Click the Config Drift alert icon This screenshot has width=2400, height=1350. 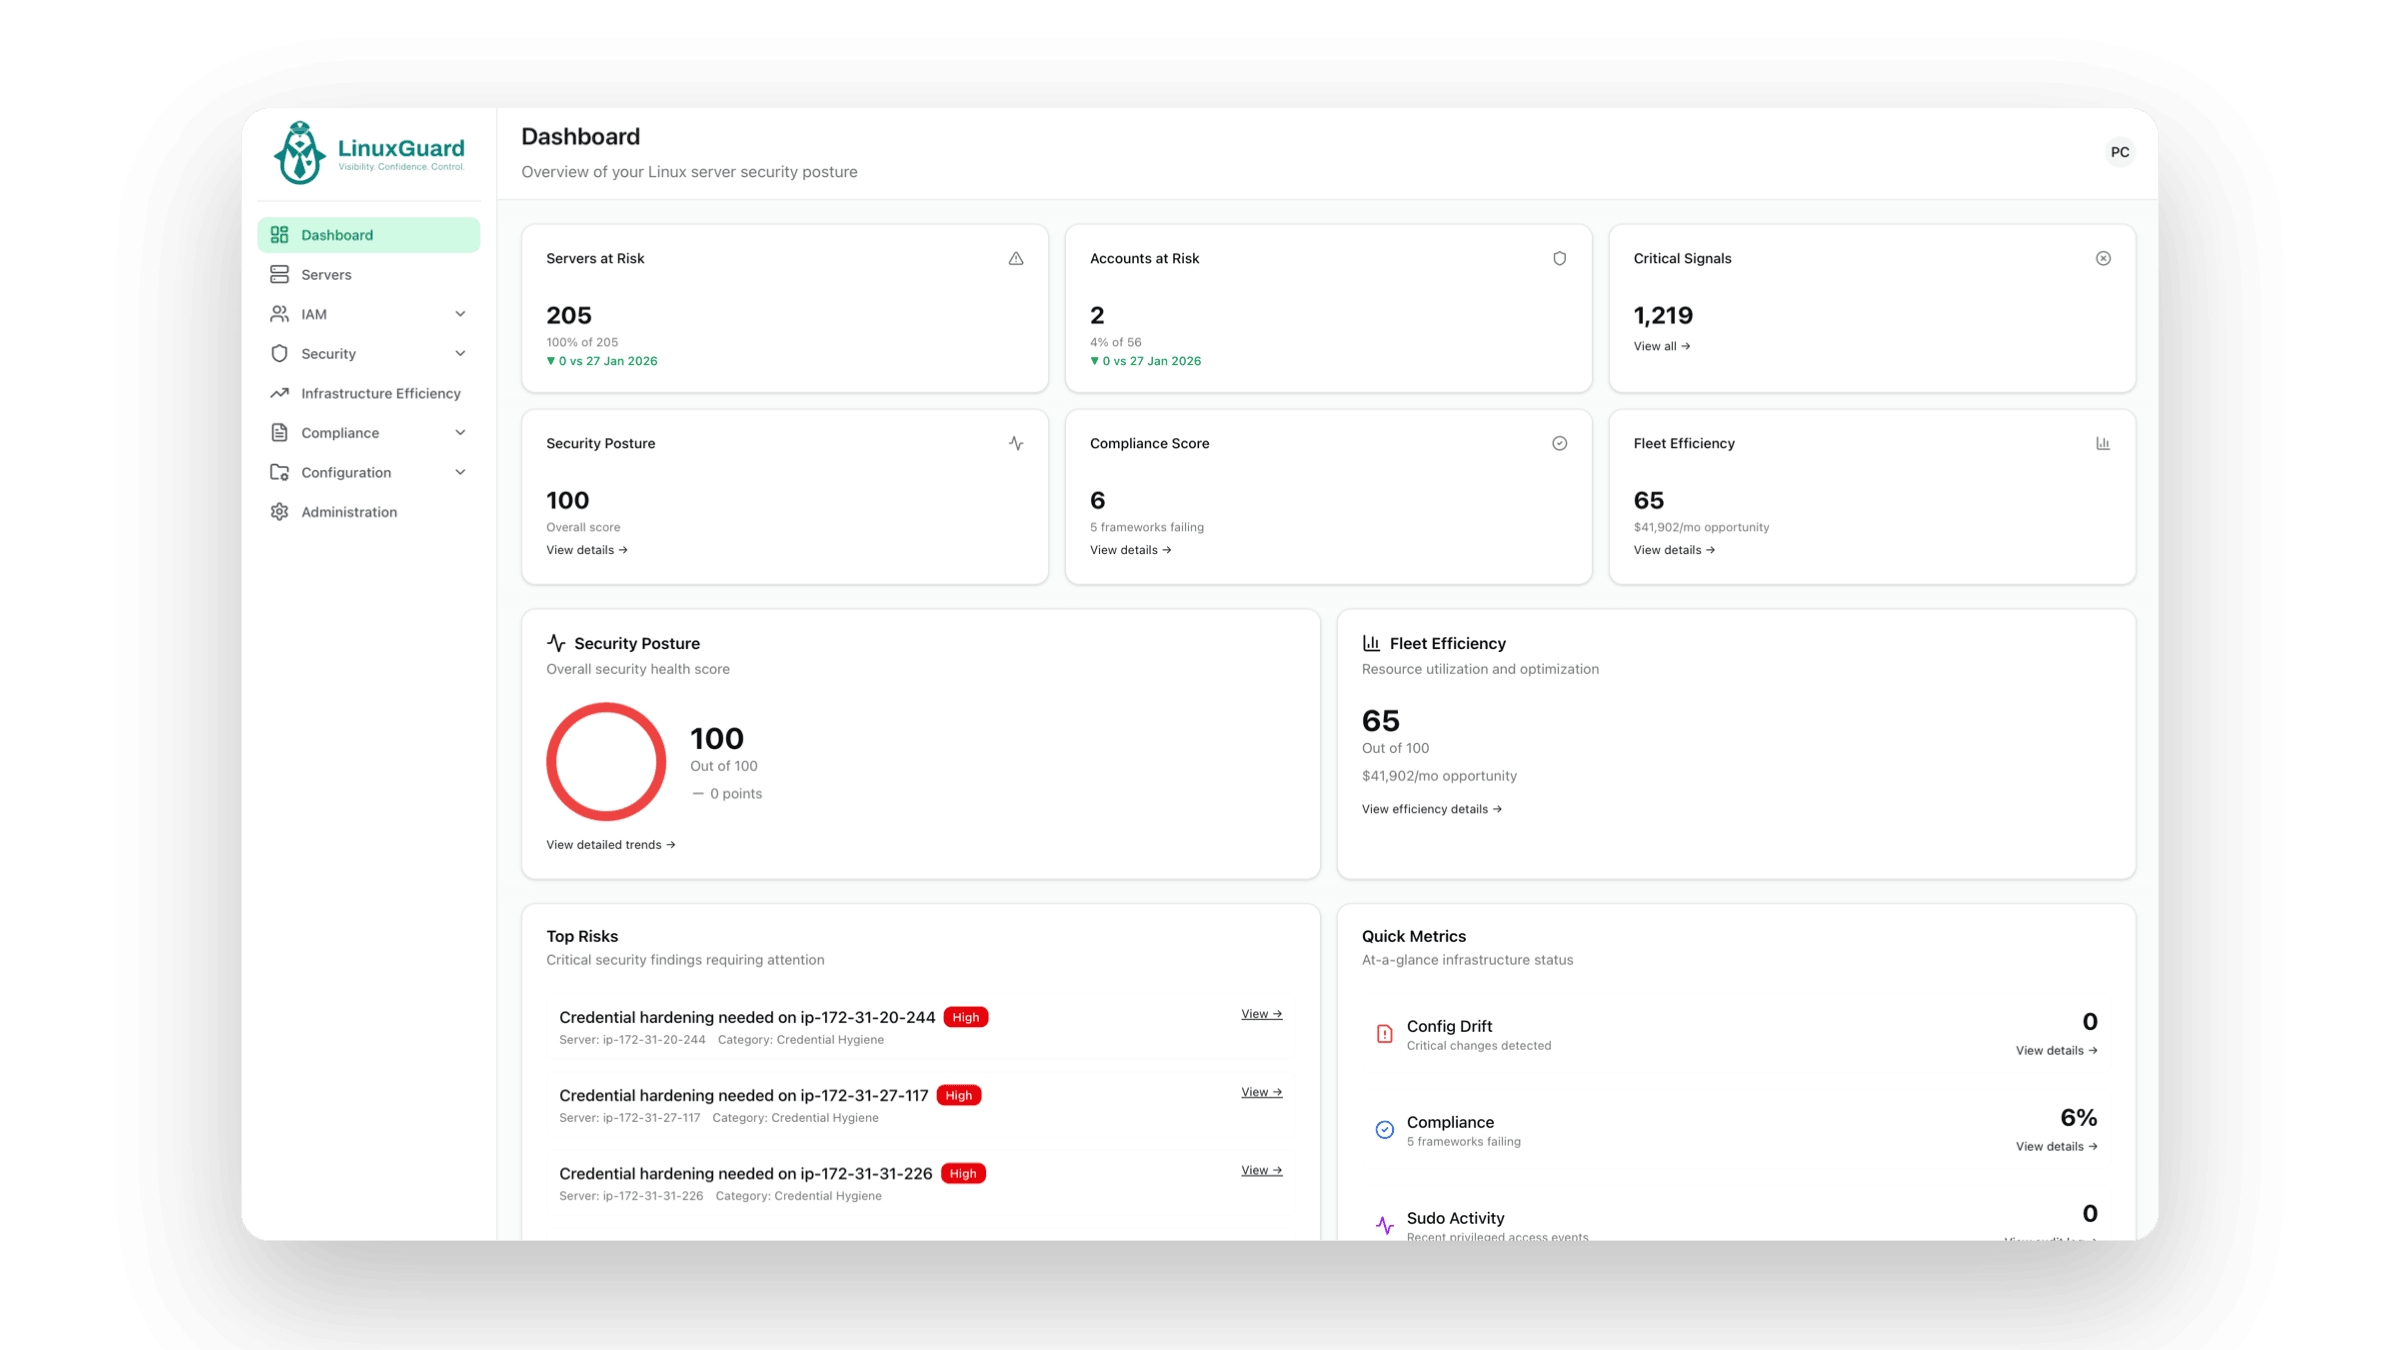coord(1385,1034)
